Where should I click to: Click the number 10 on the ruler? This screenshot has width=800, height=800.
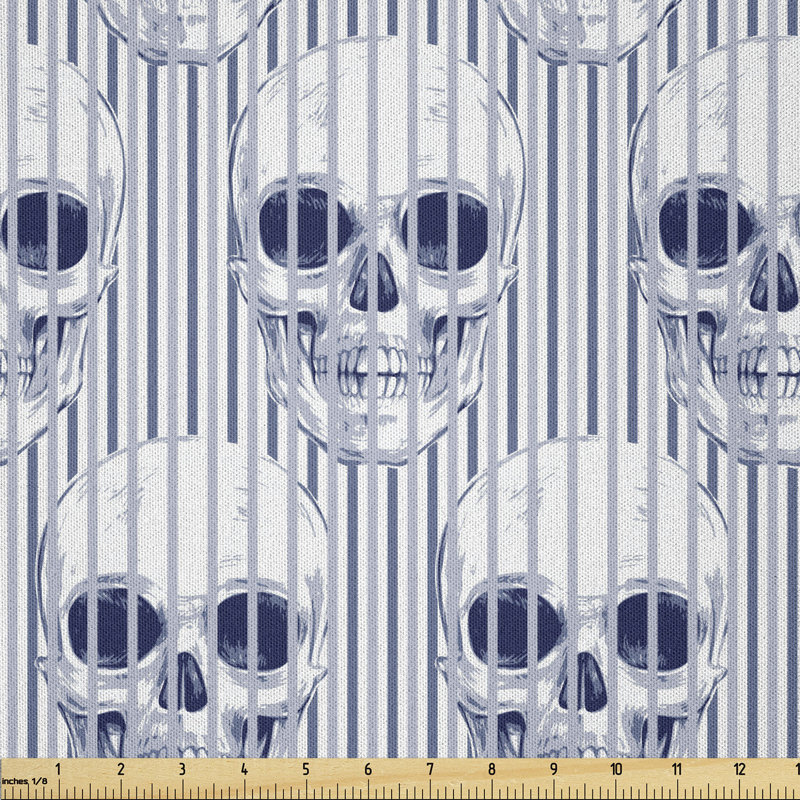(x=616, y=769)
